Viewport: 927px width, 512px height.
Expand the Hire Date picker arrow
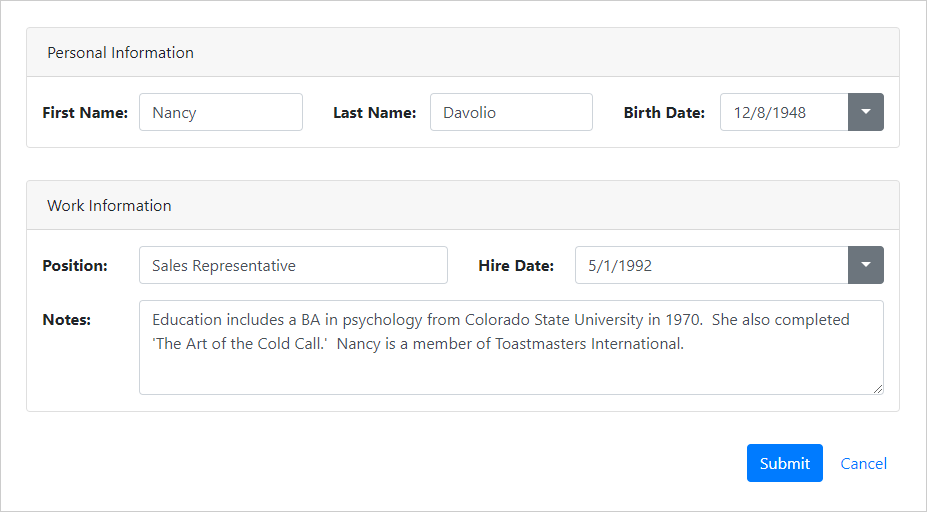click(x=865, y=265)
